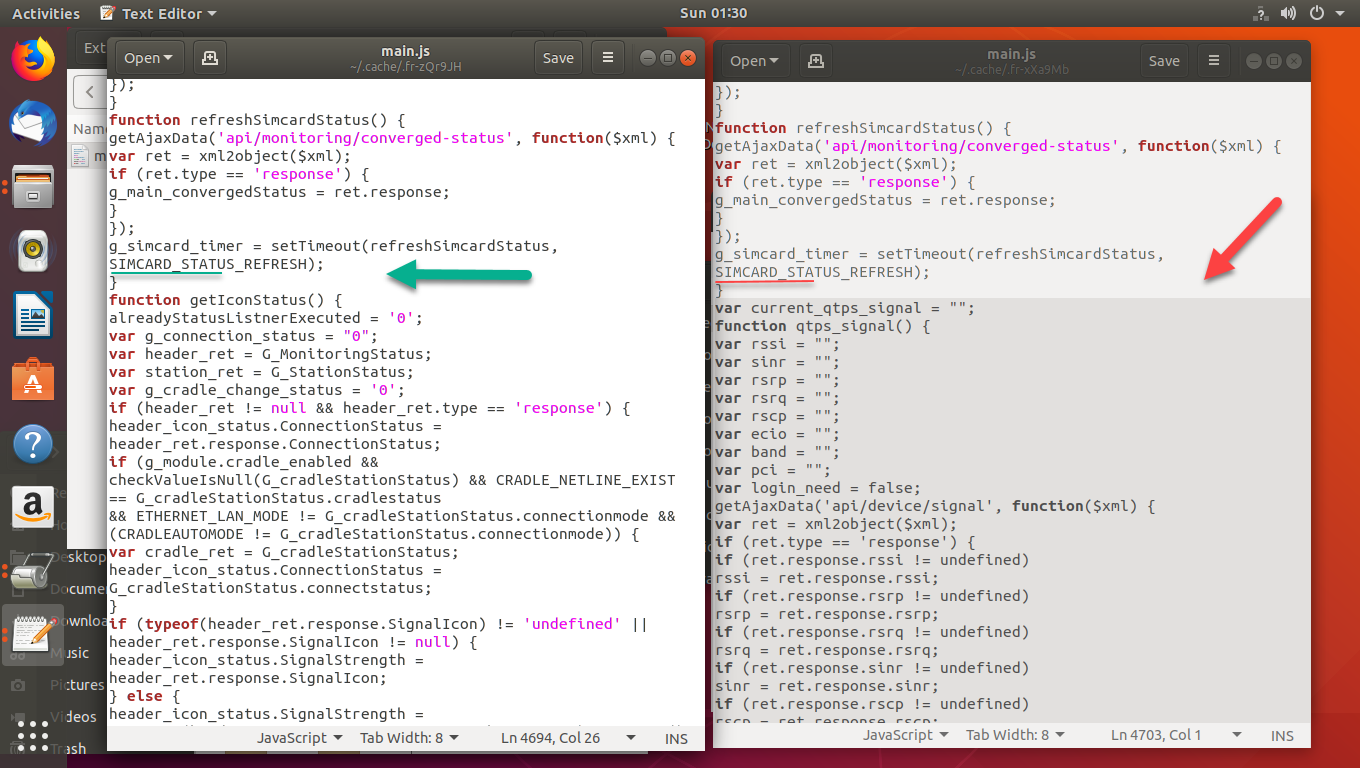The image size is (1360, 768).
Task: Show Applications grid button
Action: coord(33,735)
